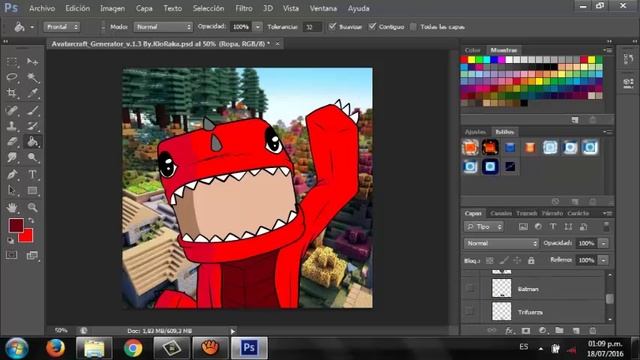Open the History panel icon
Viewport: 640px width, 360px height.
[x=629, y=59]
